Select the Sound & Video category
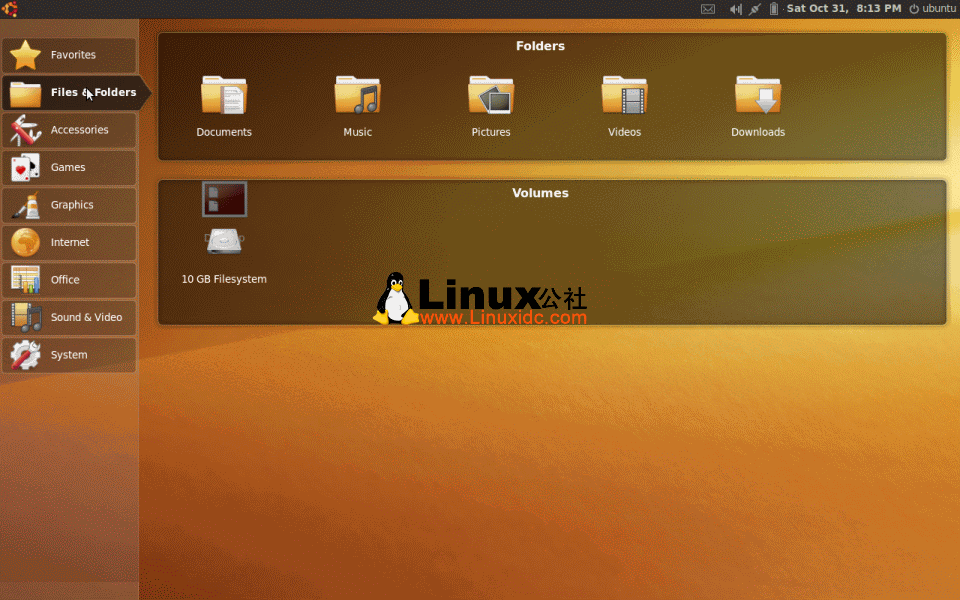The width and height of the screenshot is (960, 600). [x=70, y=317]
